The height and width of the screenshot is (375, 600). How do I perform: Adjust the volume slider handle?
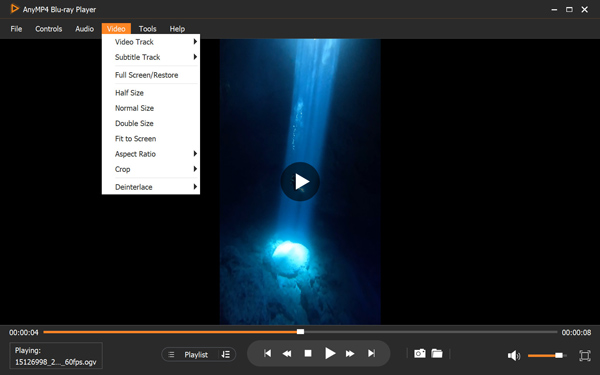click(559, 355)
